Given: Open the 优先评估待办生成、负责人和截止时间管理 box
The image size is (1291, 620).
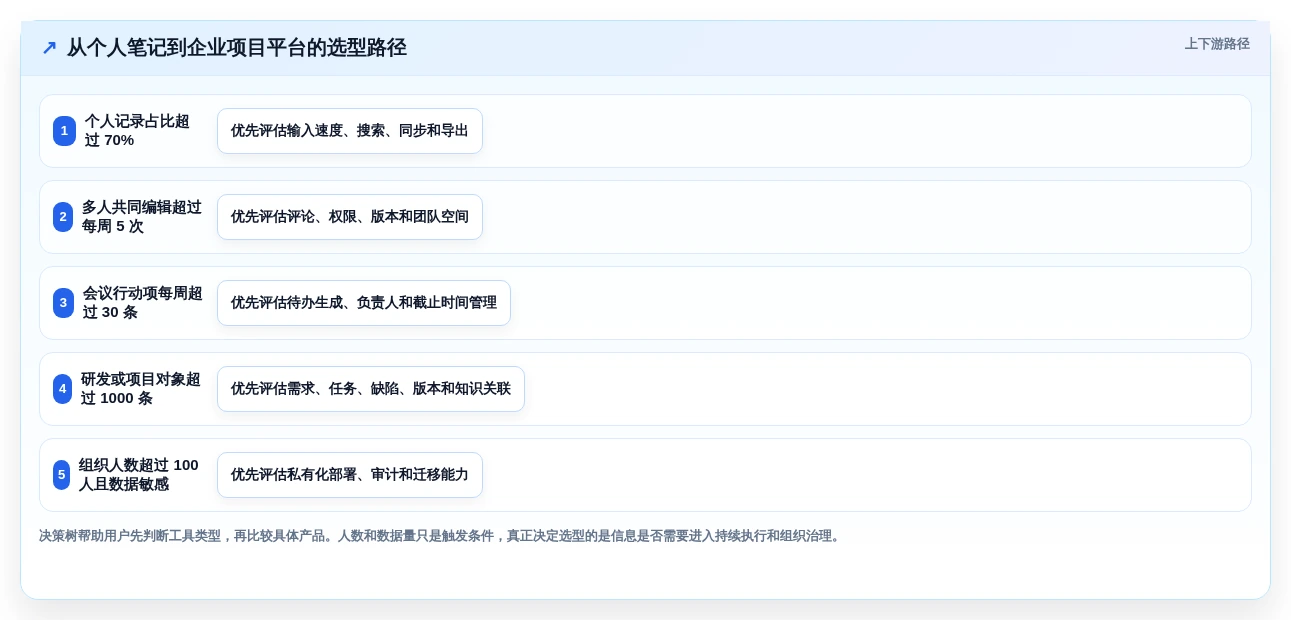Looking at the screenshot, I should (364, 303).
